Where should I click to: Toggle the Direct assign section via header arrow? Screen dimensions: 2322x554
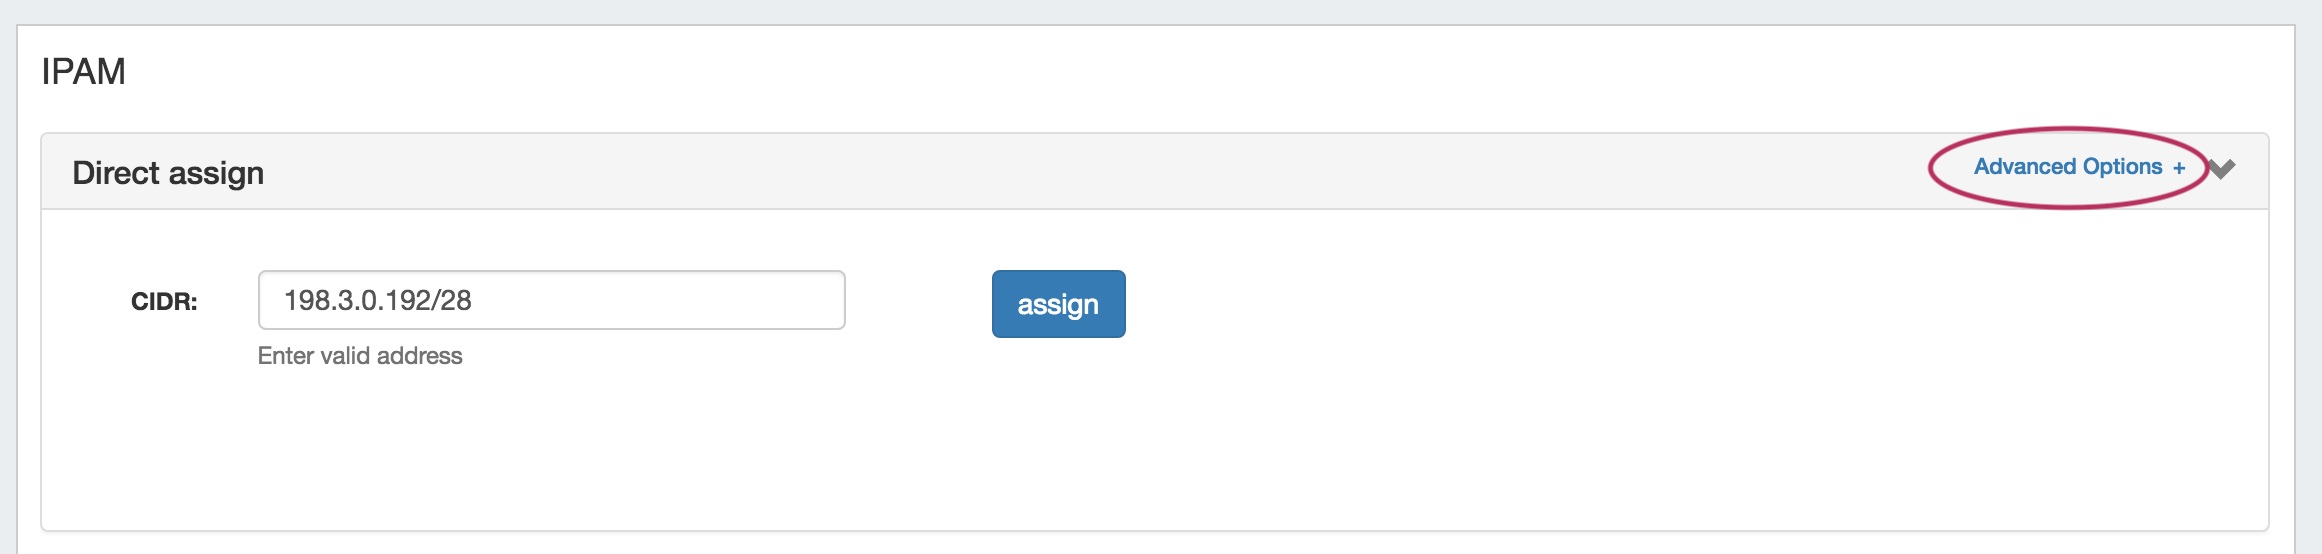pyautogui.click(x=2221, y=169)
